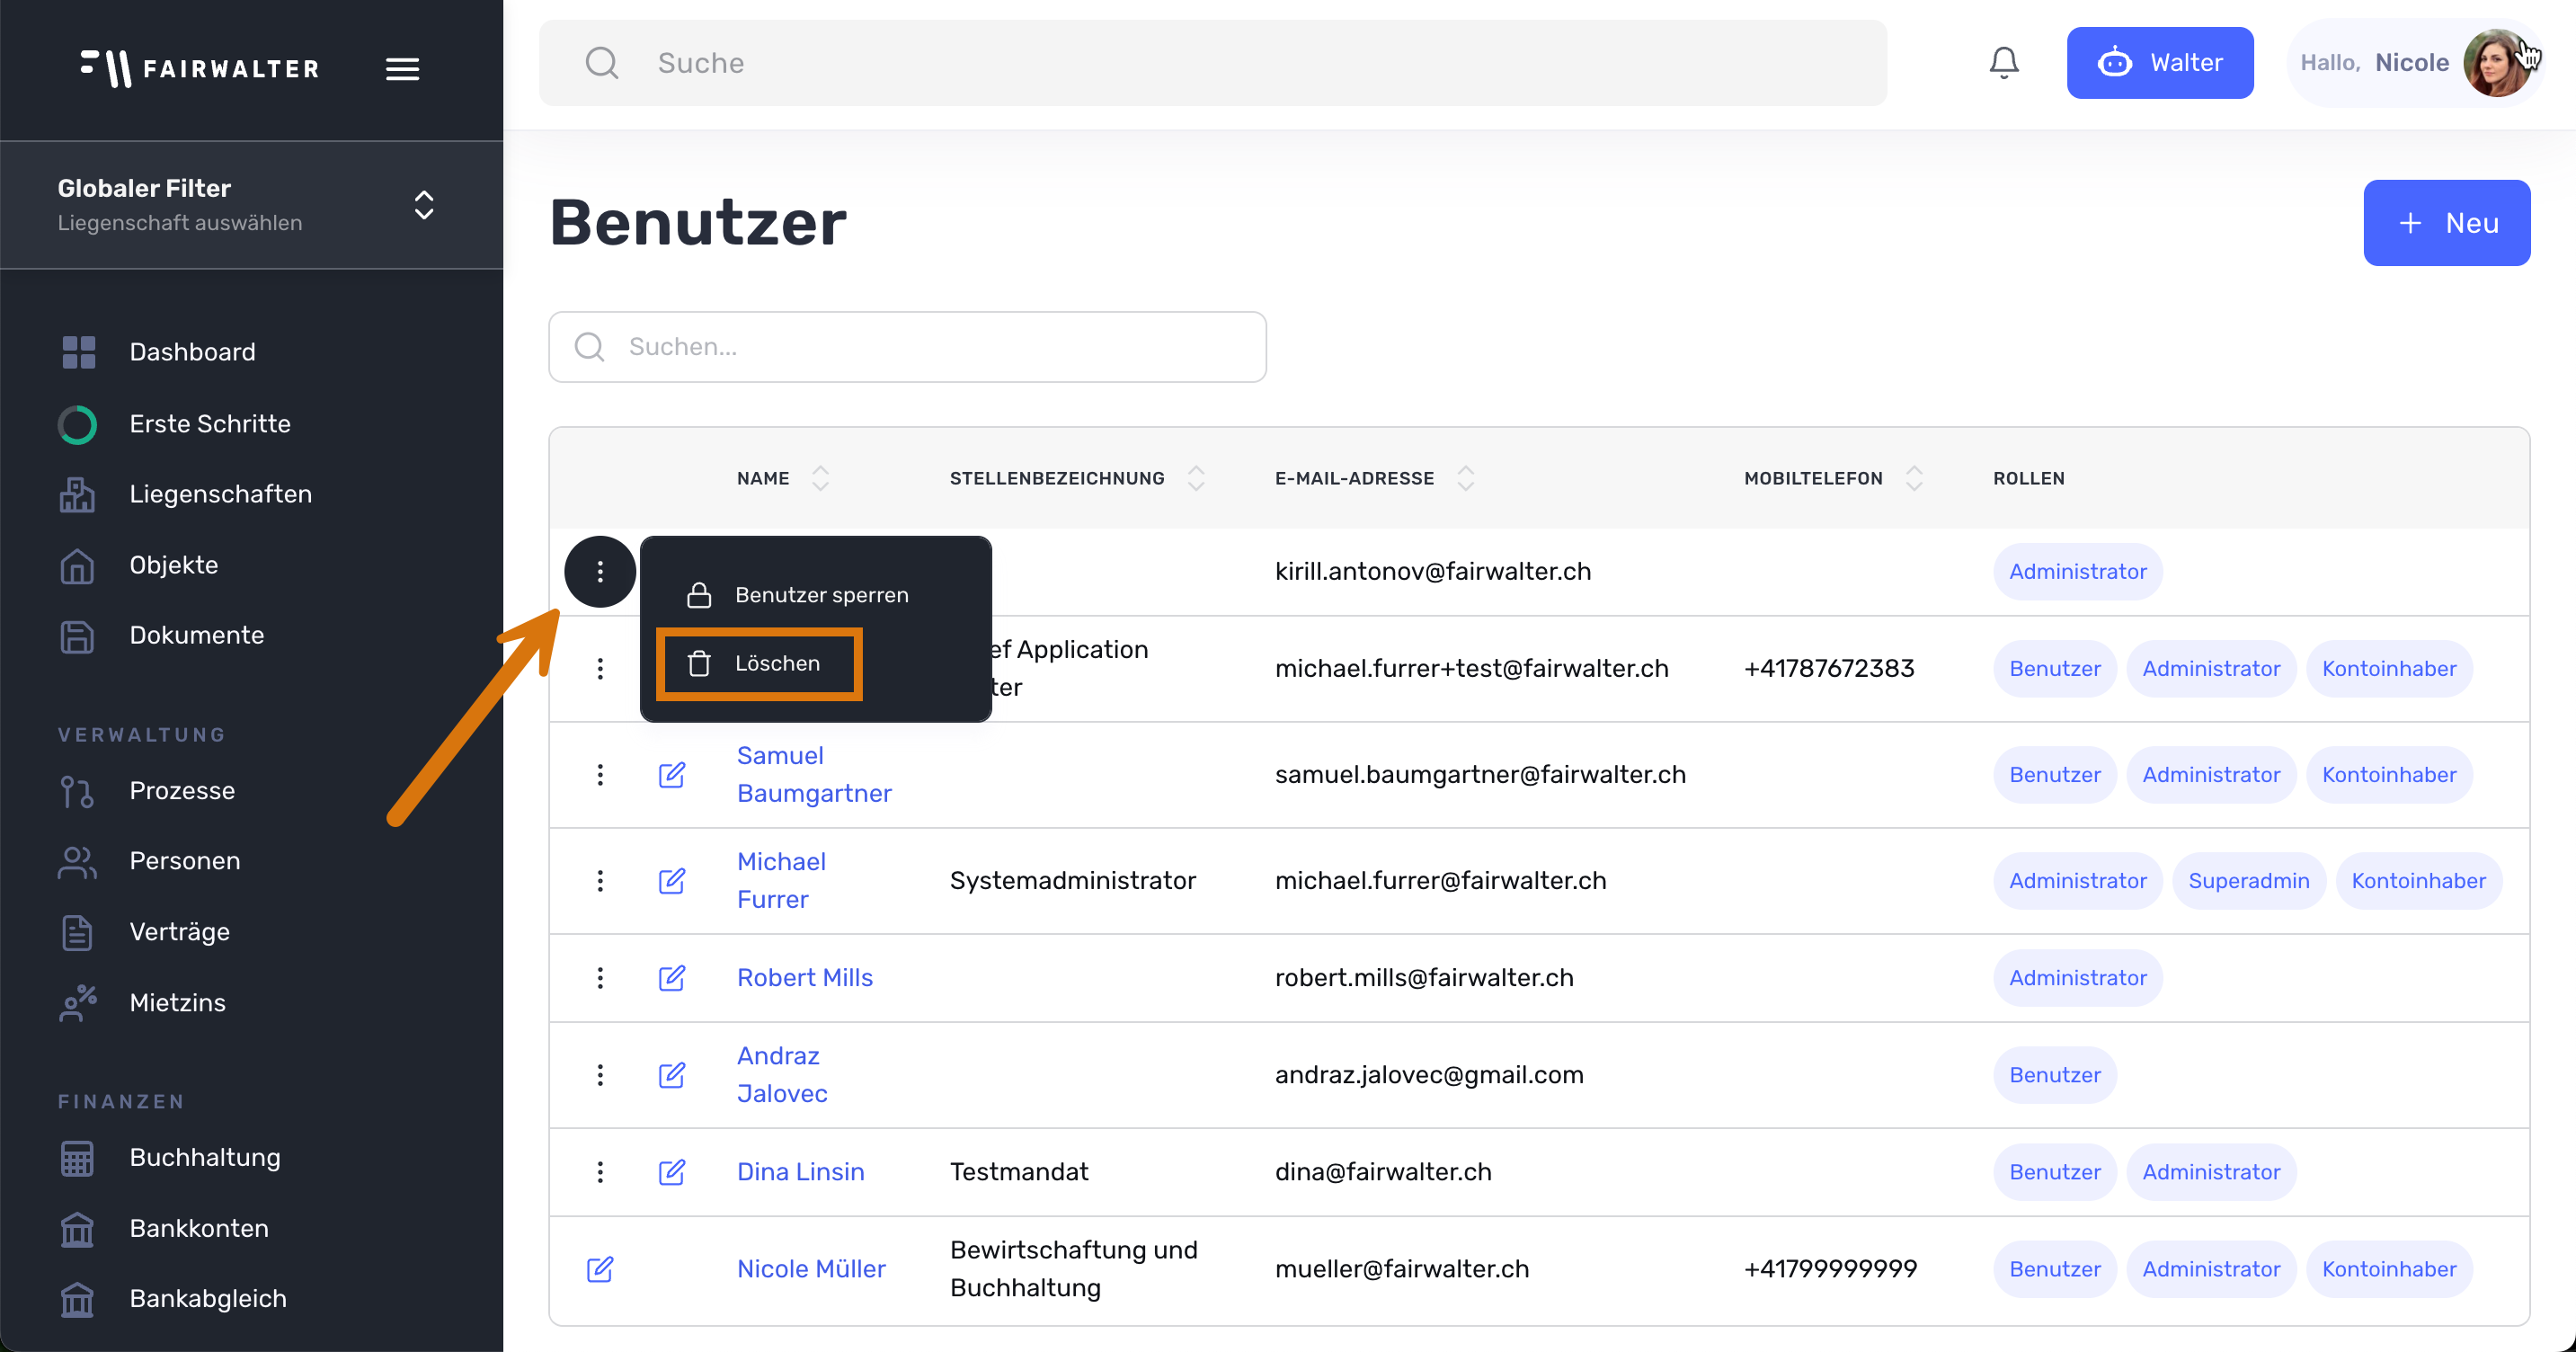Screen dimensions: 2576x1352
Task: Open Michael Furrer's user link
Action: click(781, 881)
